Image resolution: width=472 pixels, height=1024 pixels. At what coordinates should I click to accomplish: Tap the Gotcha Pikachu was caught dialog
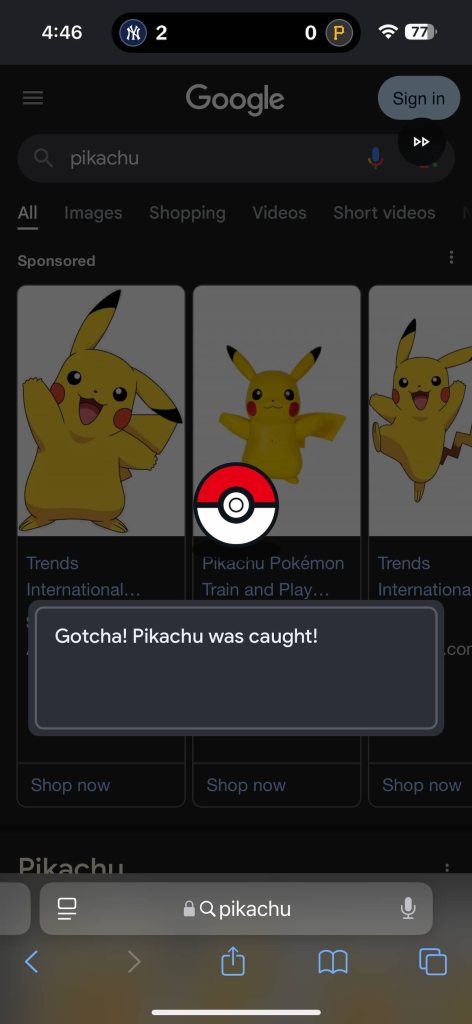click(236, 667)
